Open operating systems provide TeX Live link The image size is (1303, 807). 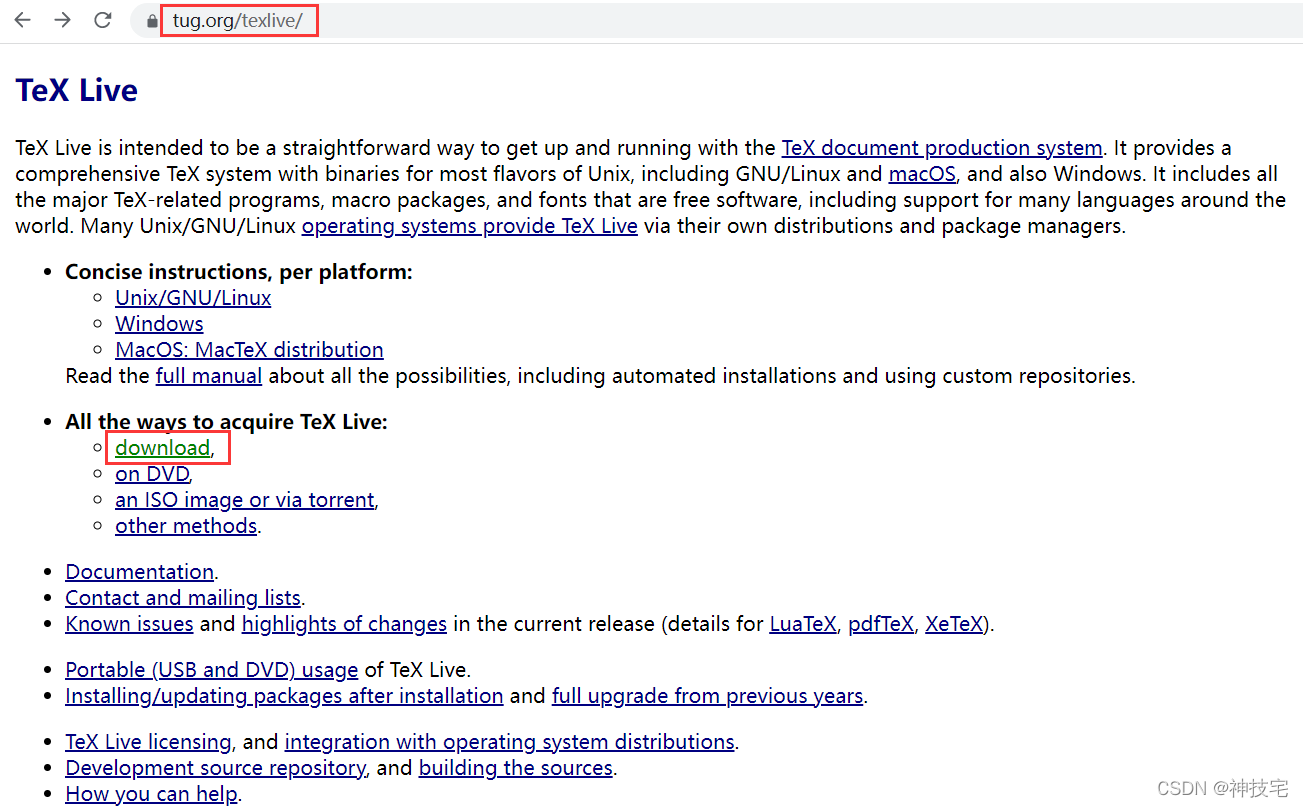tap(469, 226)
